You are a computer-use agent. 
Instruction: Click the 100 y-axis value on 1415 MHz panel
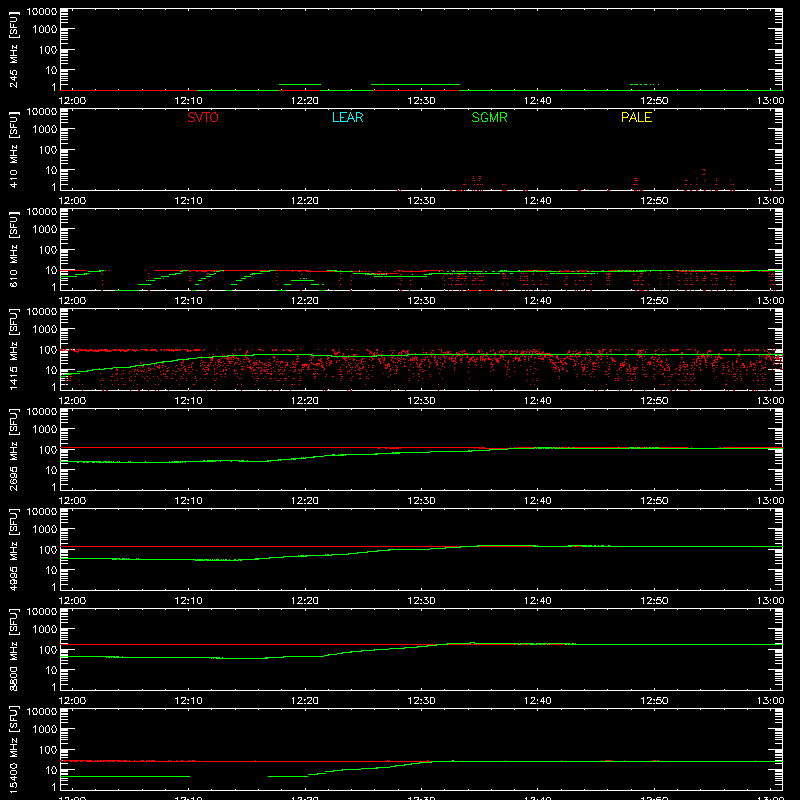[x=48, y=350]
